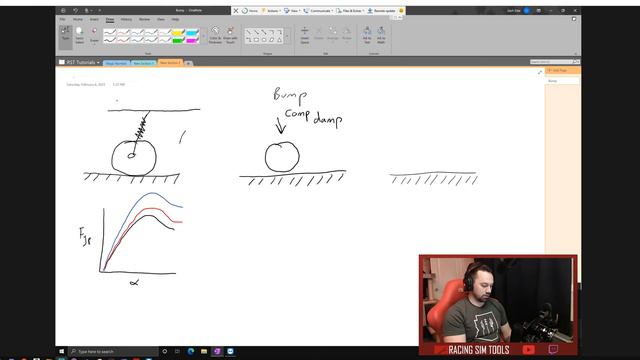Open the Review ribbon tab

coord(144,19)
